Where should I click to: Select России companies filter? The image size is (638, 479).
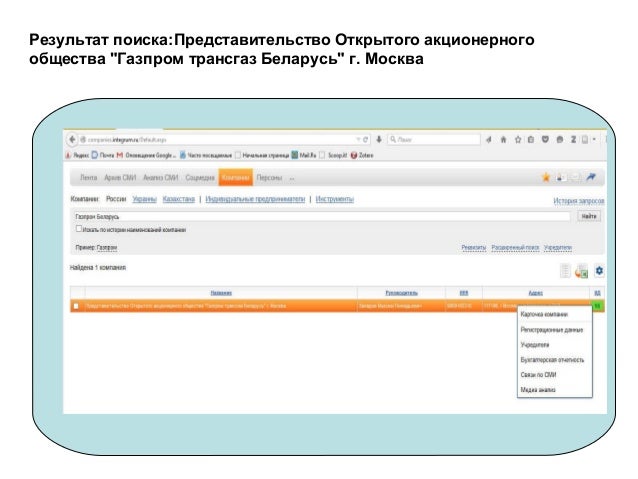pyautogui.click(x=116, y=199)
